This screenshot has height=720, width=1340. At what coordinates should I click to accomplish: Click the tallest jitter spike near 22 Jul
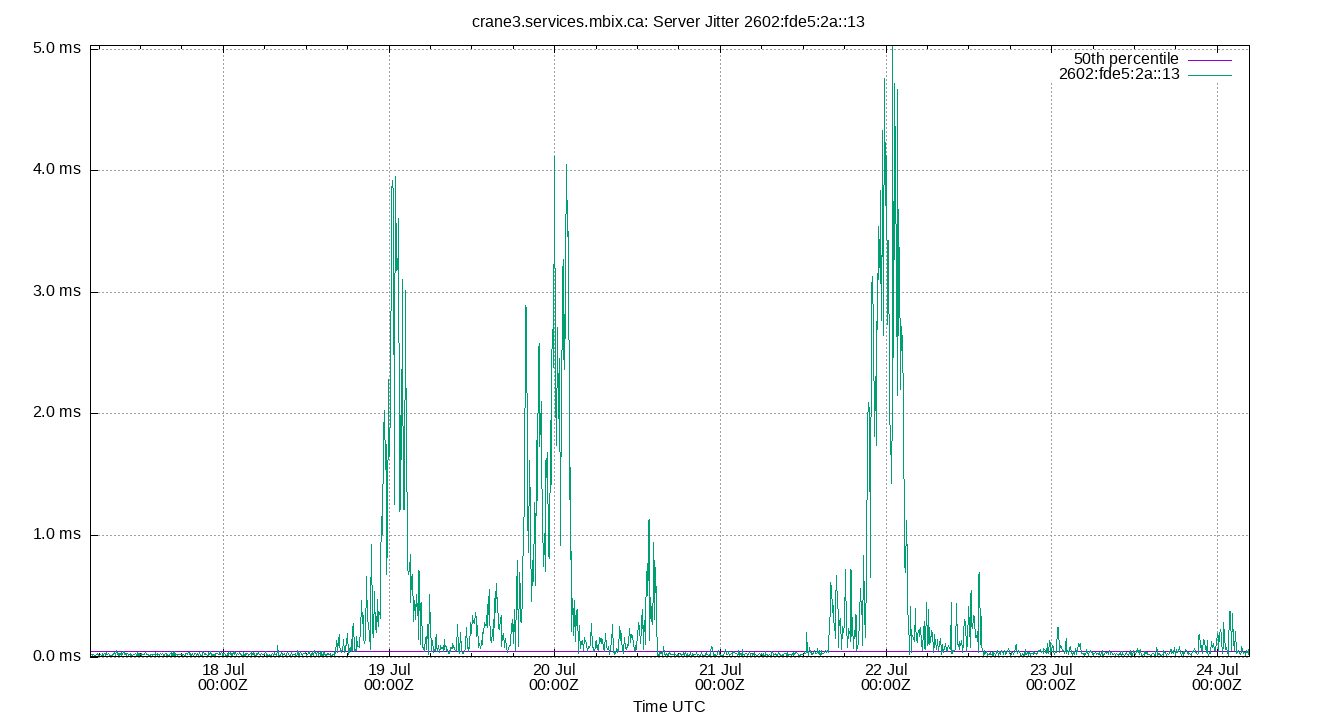pyautogui.click(x=891, y=49)
